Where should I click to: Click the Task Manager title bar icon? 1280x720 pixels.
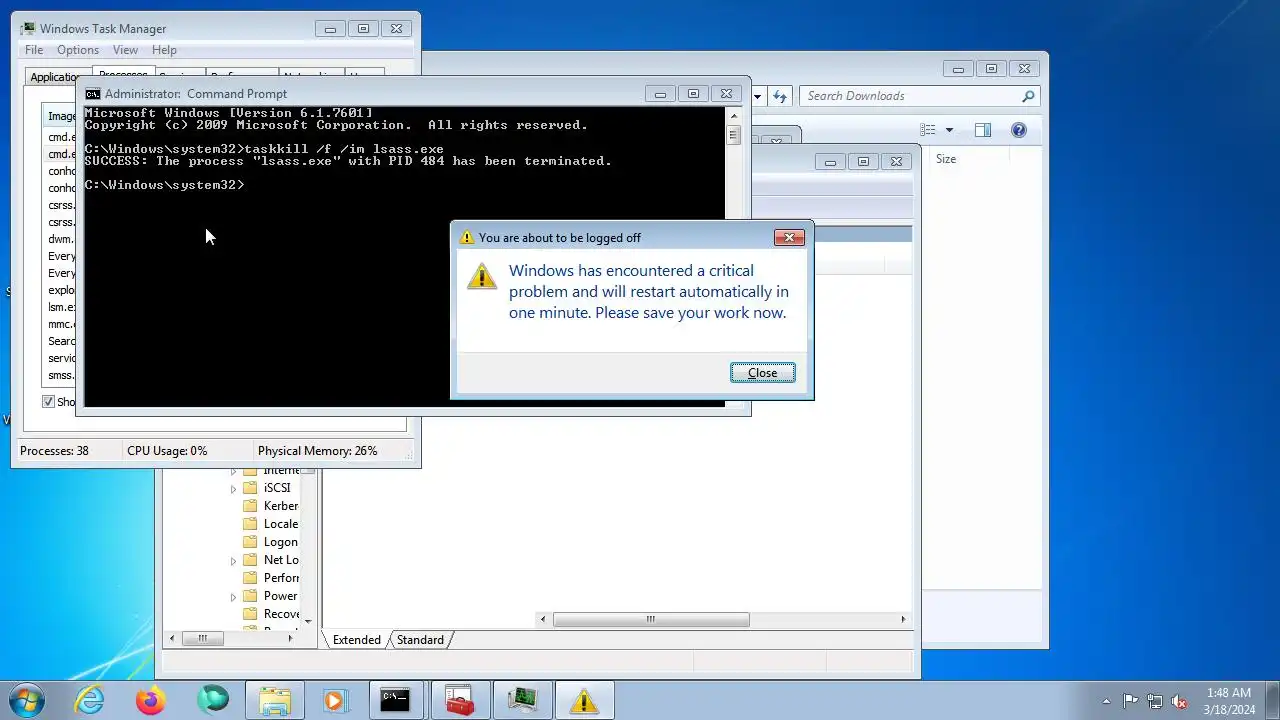[29, 29]
